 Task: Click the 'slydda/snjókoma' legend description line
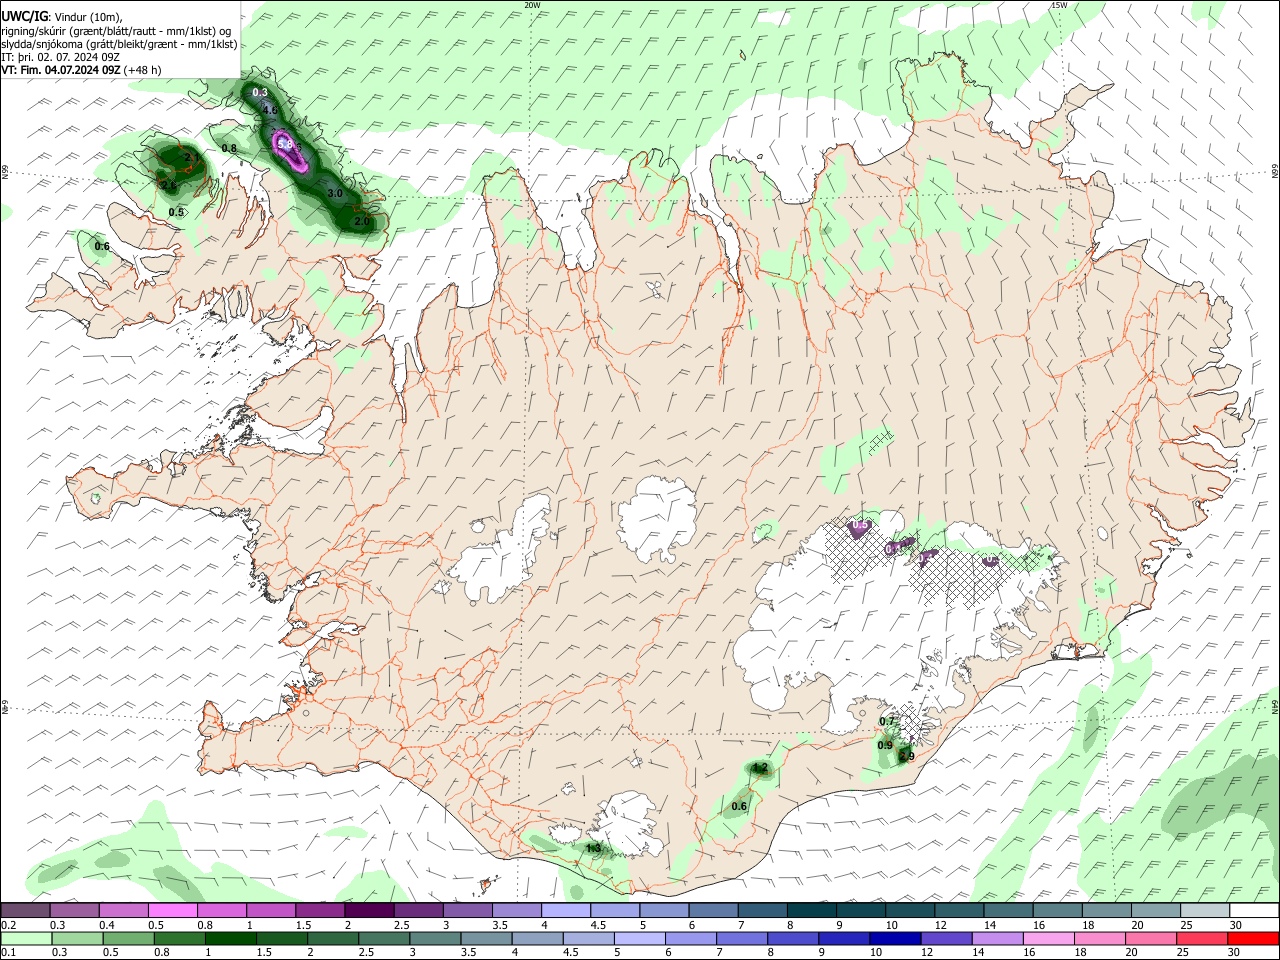[x=119, y=44]
